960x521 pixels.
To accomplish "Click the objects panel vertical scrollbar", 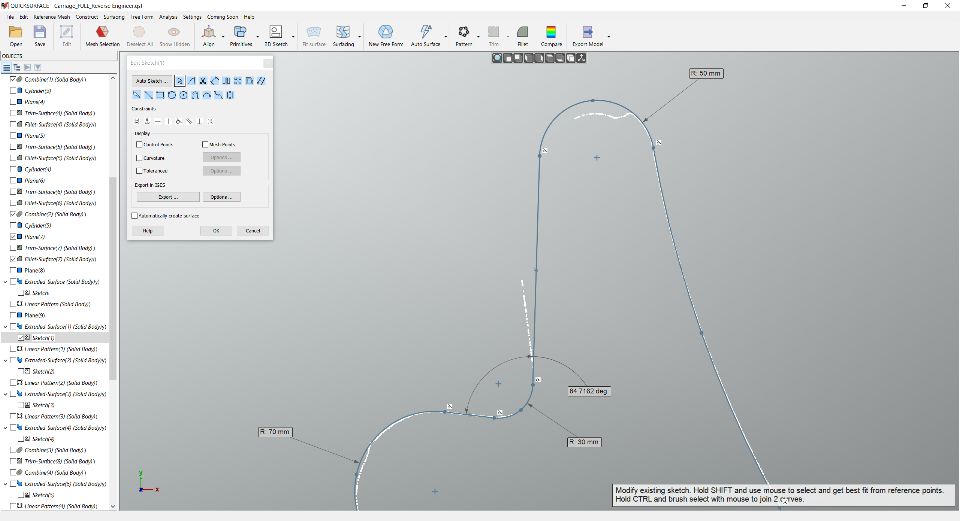I will (x=113, y=279).
